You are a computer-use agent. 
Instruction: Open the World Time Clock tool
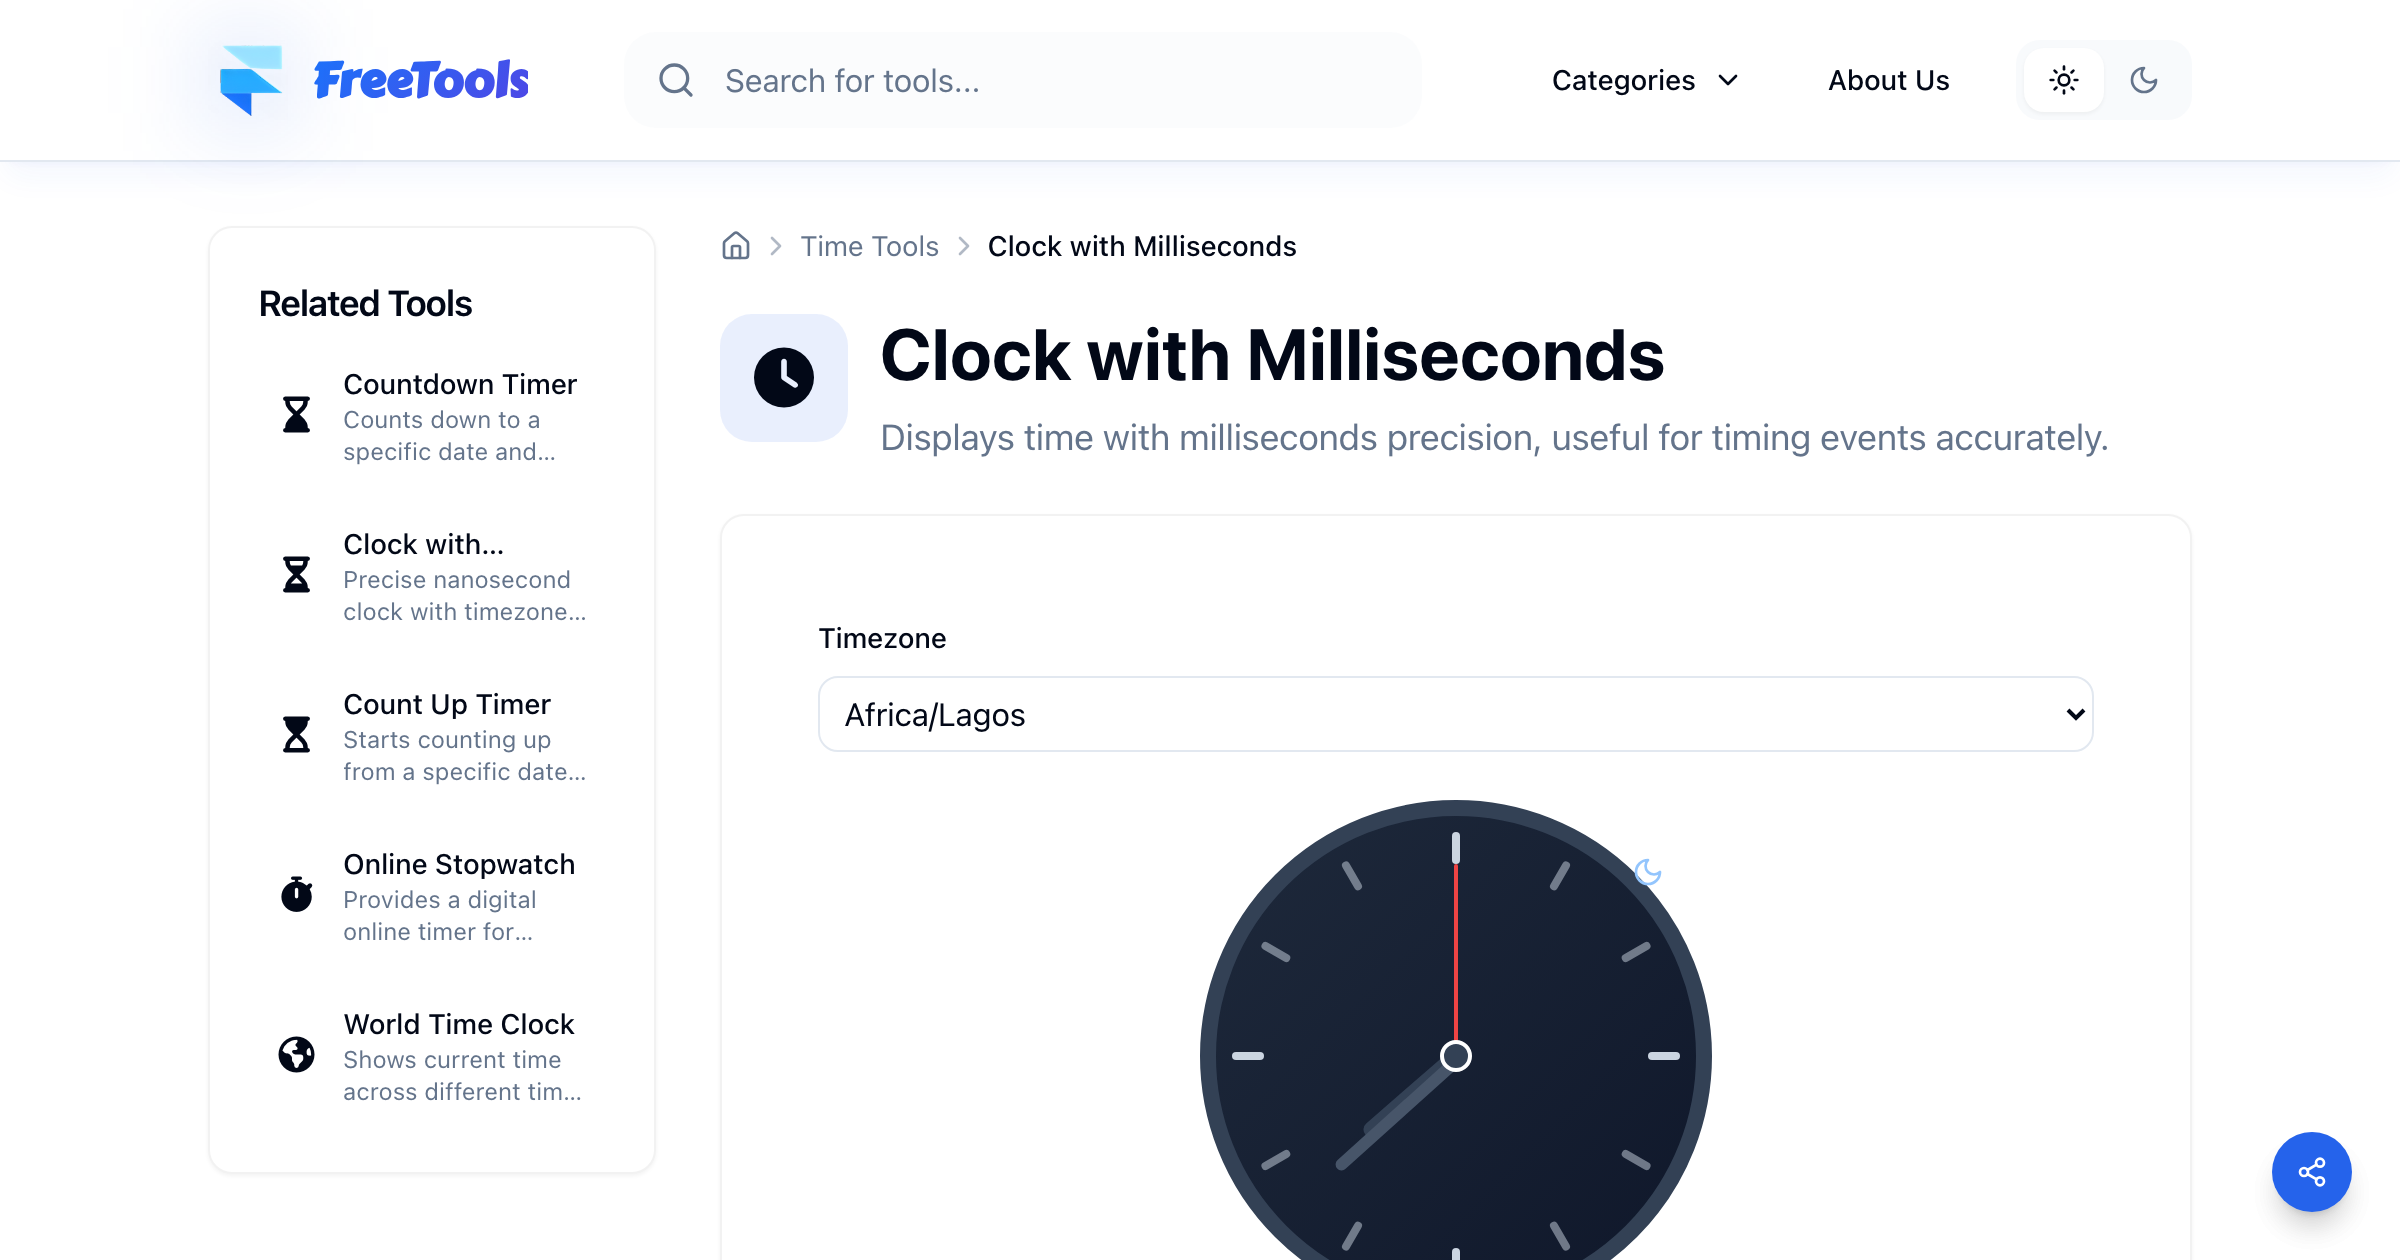click(x=459, y=1024)
